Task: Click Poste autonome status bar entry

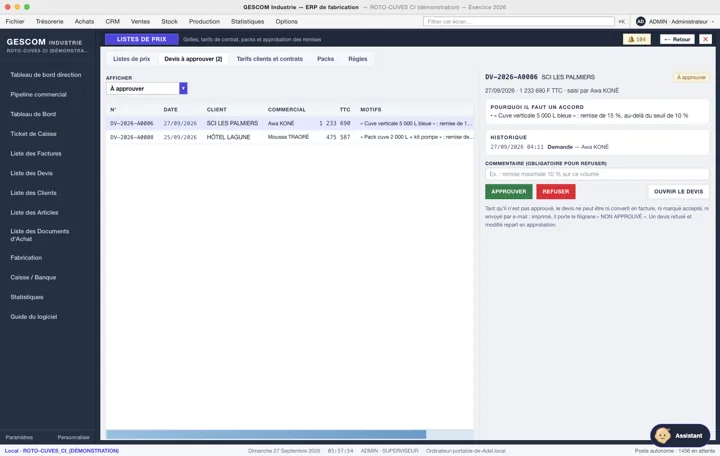Action: (675, 451)
